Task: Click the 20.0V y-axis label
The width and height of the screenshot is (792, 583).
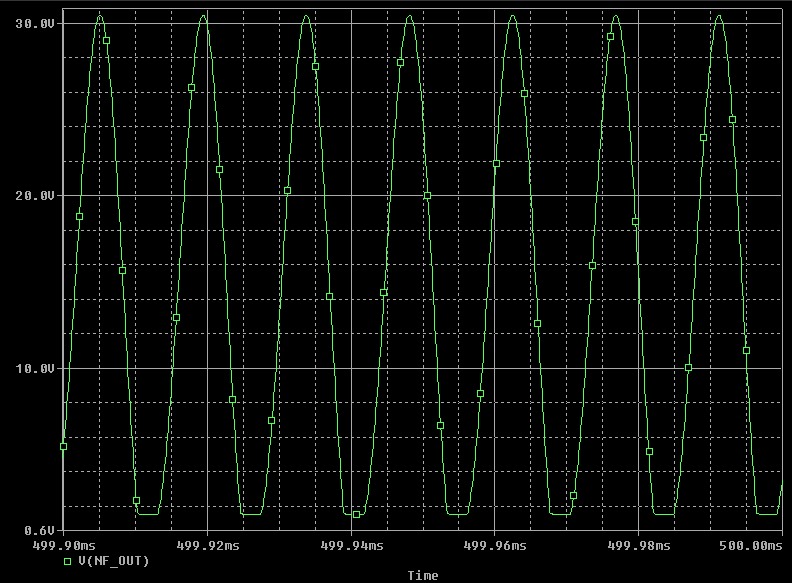Action: (35, 196)
